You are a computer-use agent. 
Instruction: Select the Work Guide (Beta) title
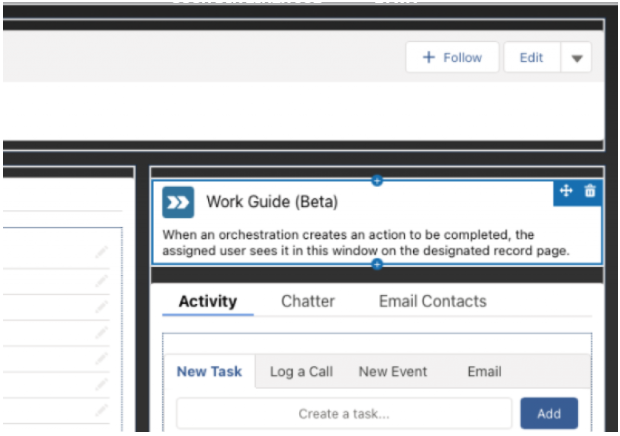(272, 202)
